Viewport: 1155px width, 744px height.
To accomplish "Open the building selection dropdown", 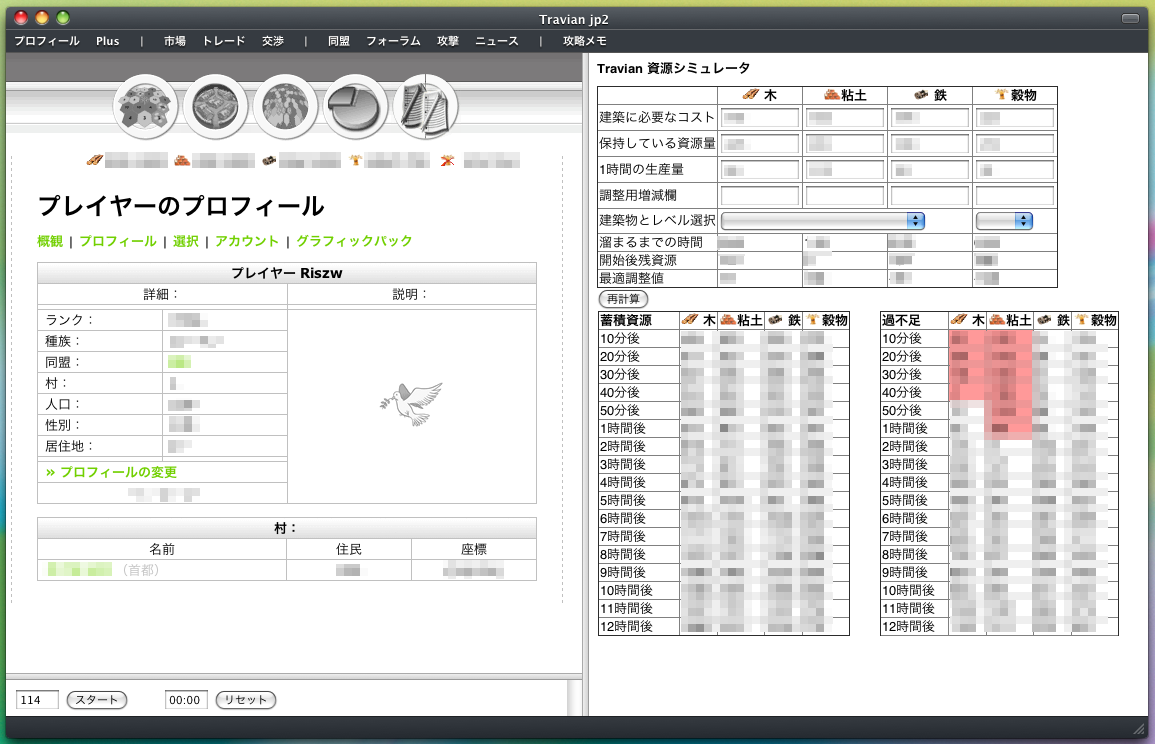I will [822, 221].
